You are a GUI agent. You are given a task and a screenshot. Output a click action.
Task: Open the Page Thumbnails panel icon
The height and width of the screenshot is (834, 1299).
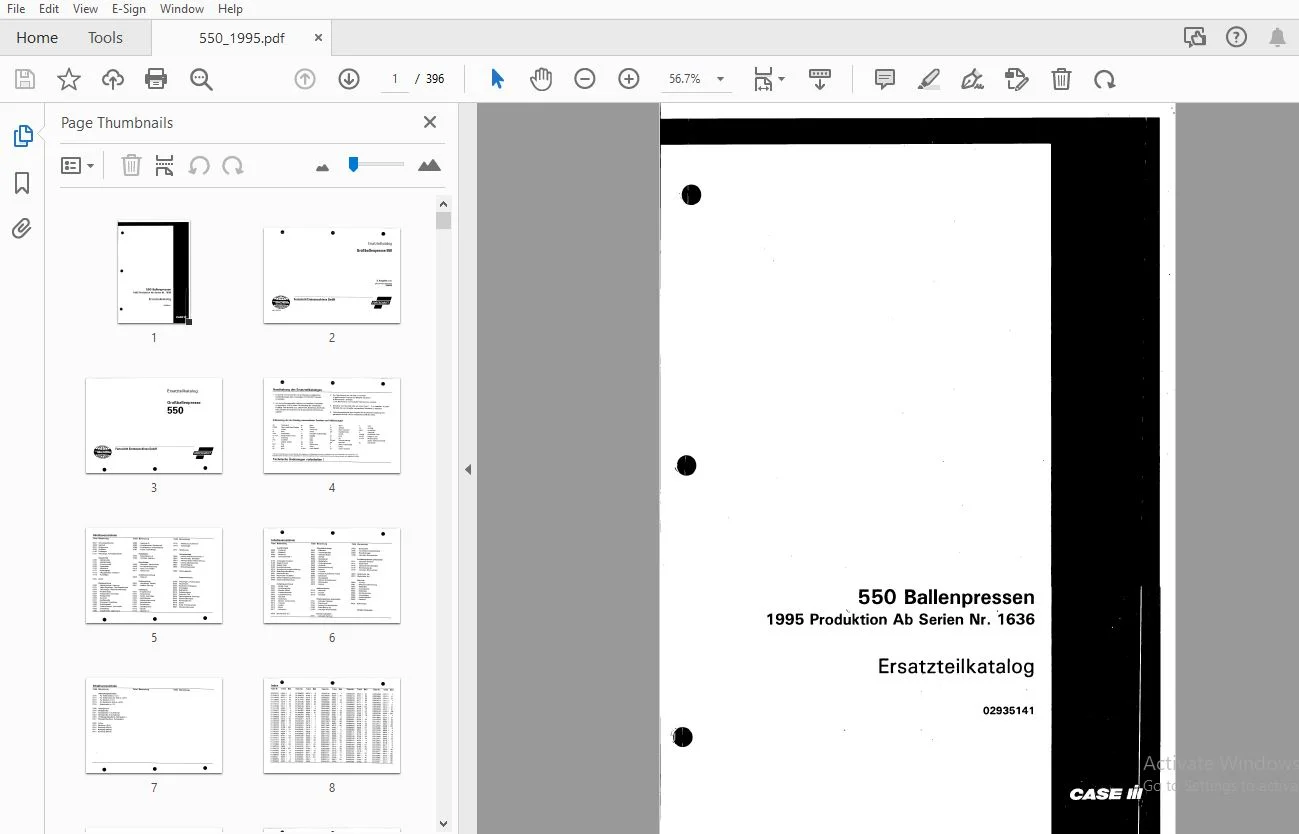(22, 136)
